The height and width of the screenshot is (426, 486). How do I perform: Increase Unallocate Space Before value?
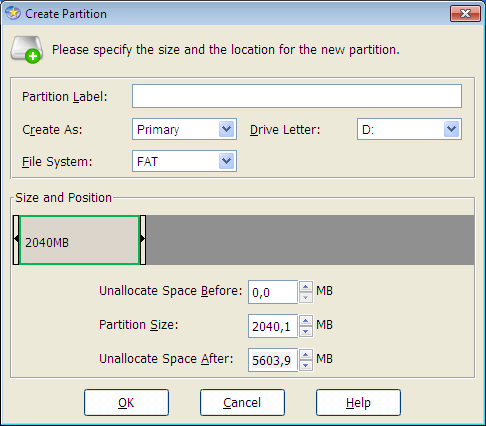[306, 287]
